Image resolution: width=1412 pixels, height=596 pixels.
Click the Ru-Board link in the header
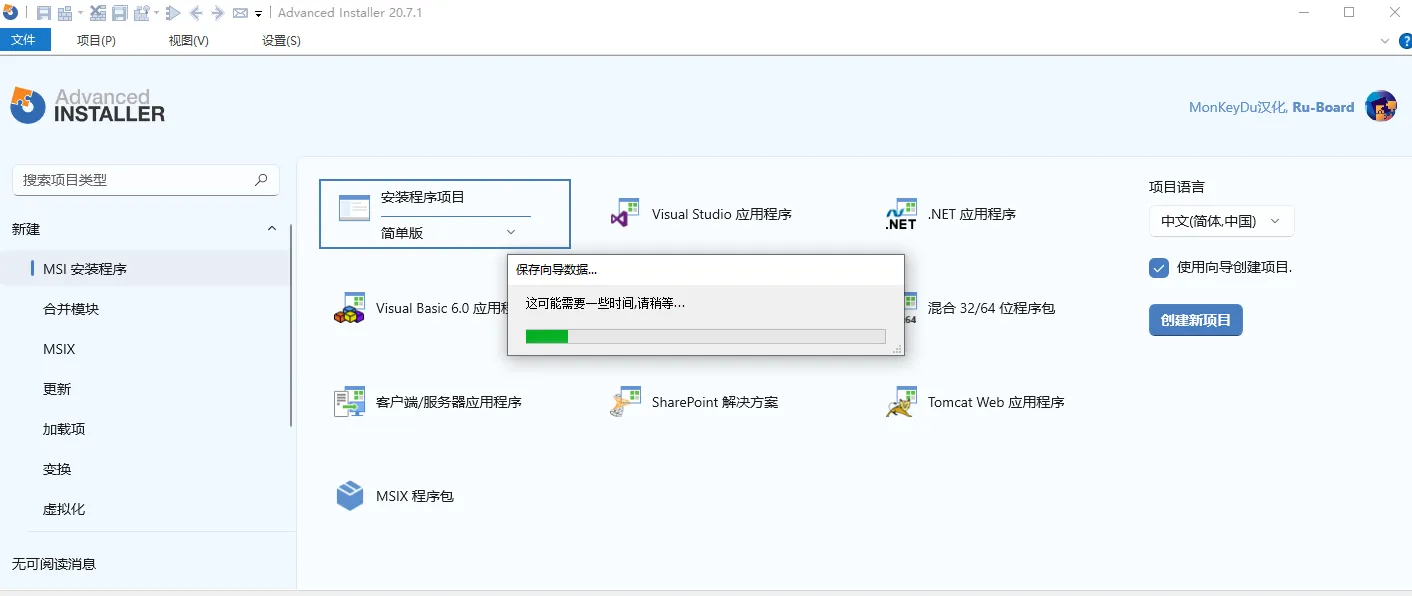[x=1323, y=106]
